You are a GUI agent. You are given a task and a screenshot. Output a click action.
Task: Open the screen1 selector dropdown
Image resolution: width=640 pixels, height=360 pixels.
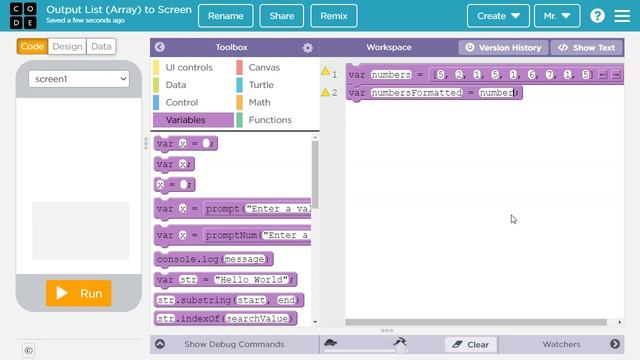pos(79,79)
